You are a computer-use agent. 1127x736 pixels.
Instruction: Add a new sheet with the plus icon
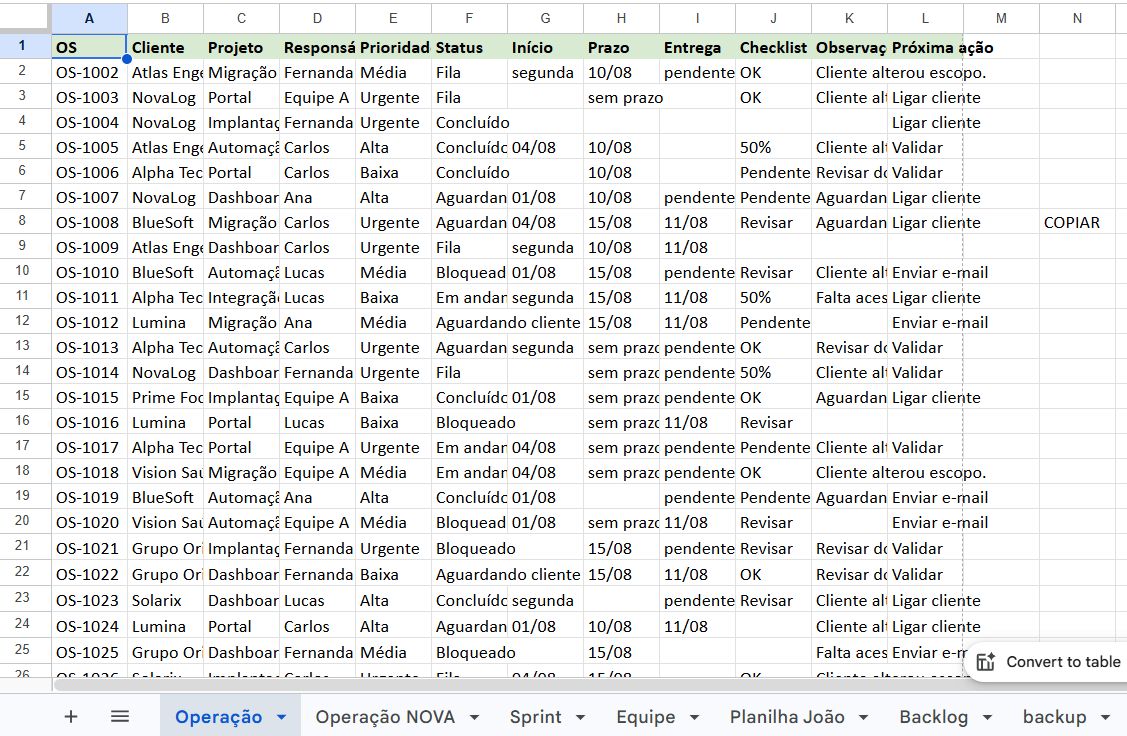[x=70, y=717]
